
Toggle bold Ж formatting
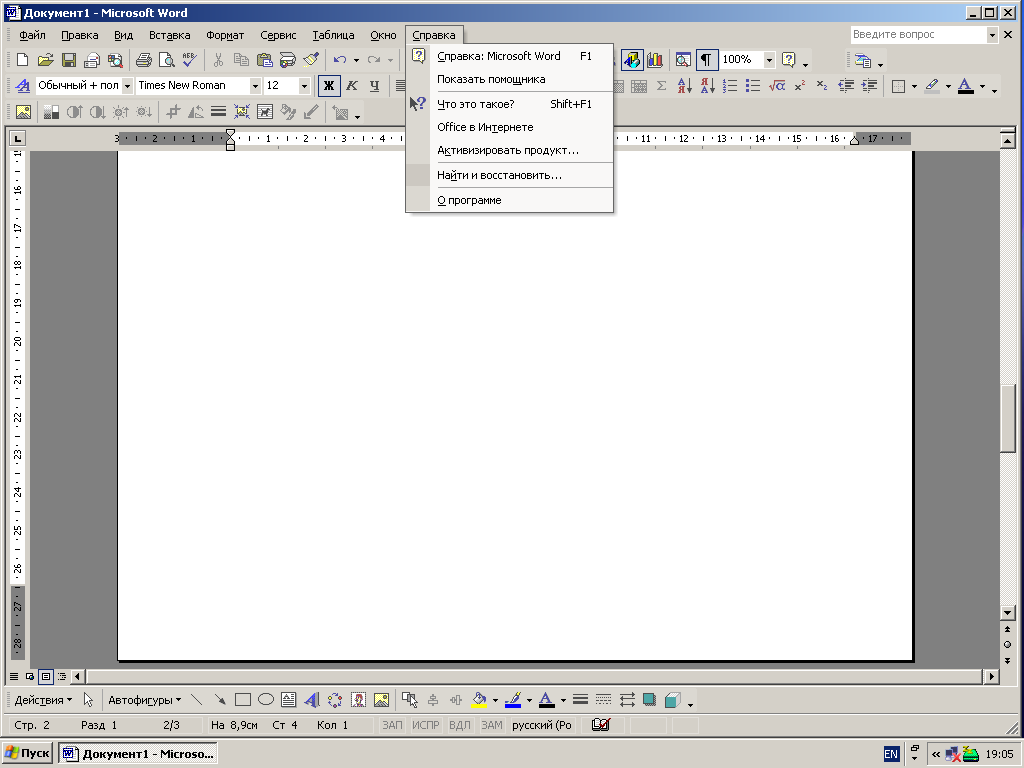pos(329,86)
